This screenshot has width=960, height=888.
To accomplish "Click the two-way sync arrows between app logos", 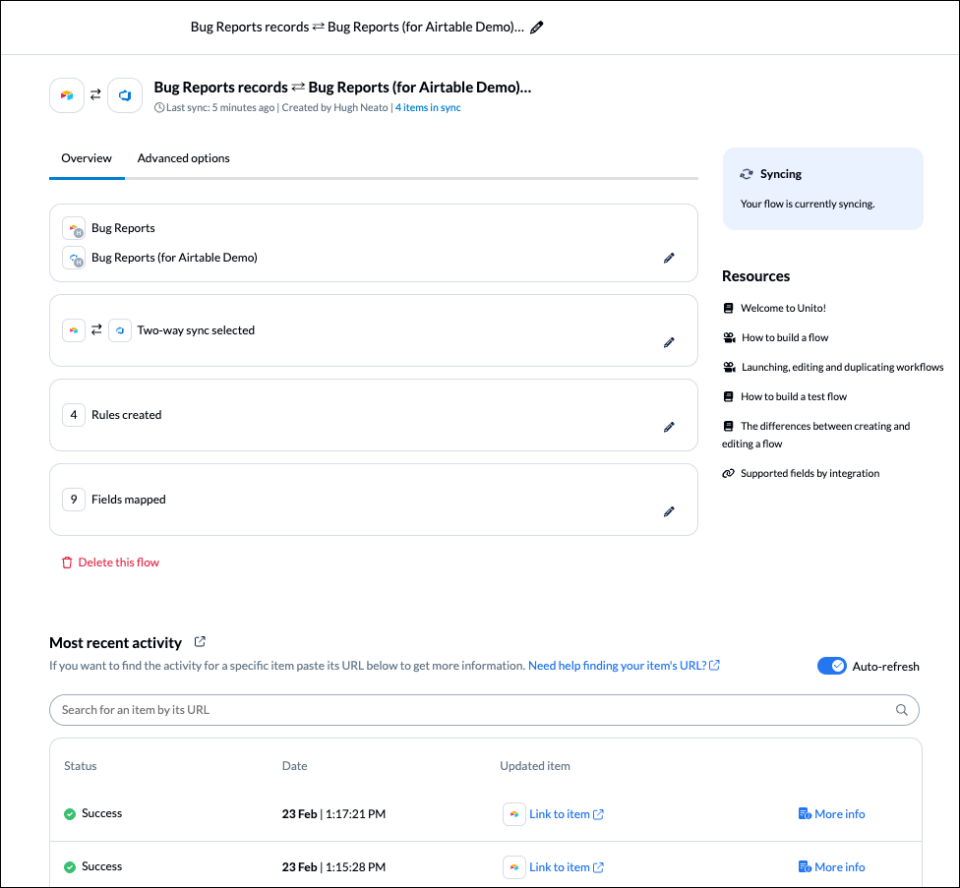I will [x=95, y=94].
